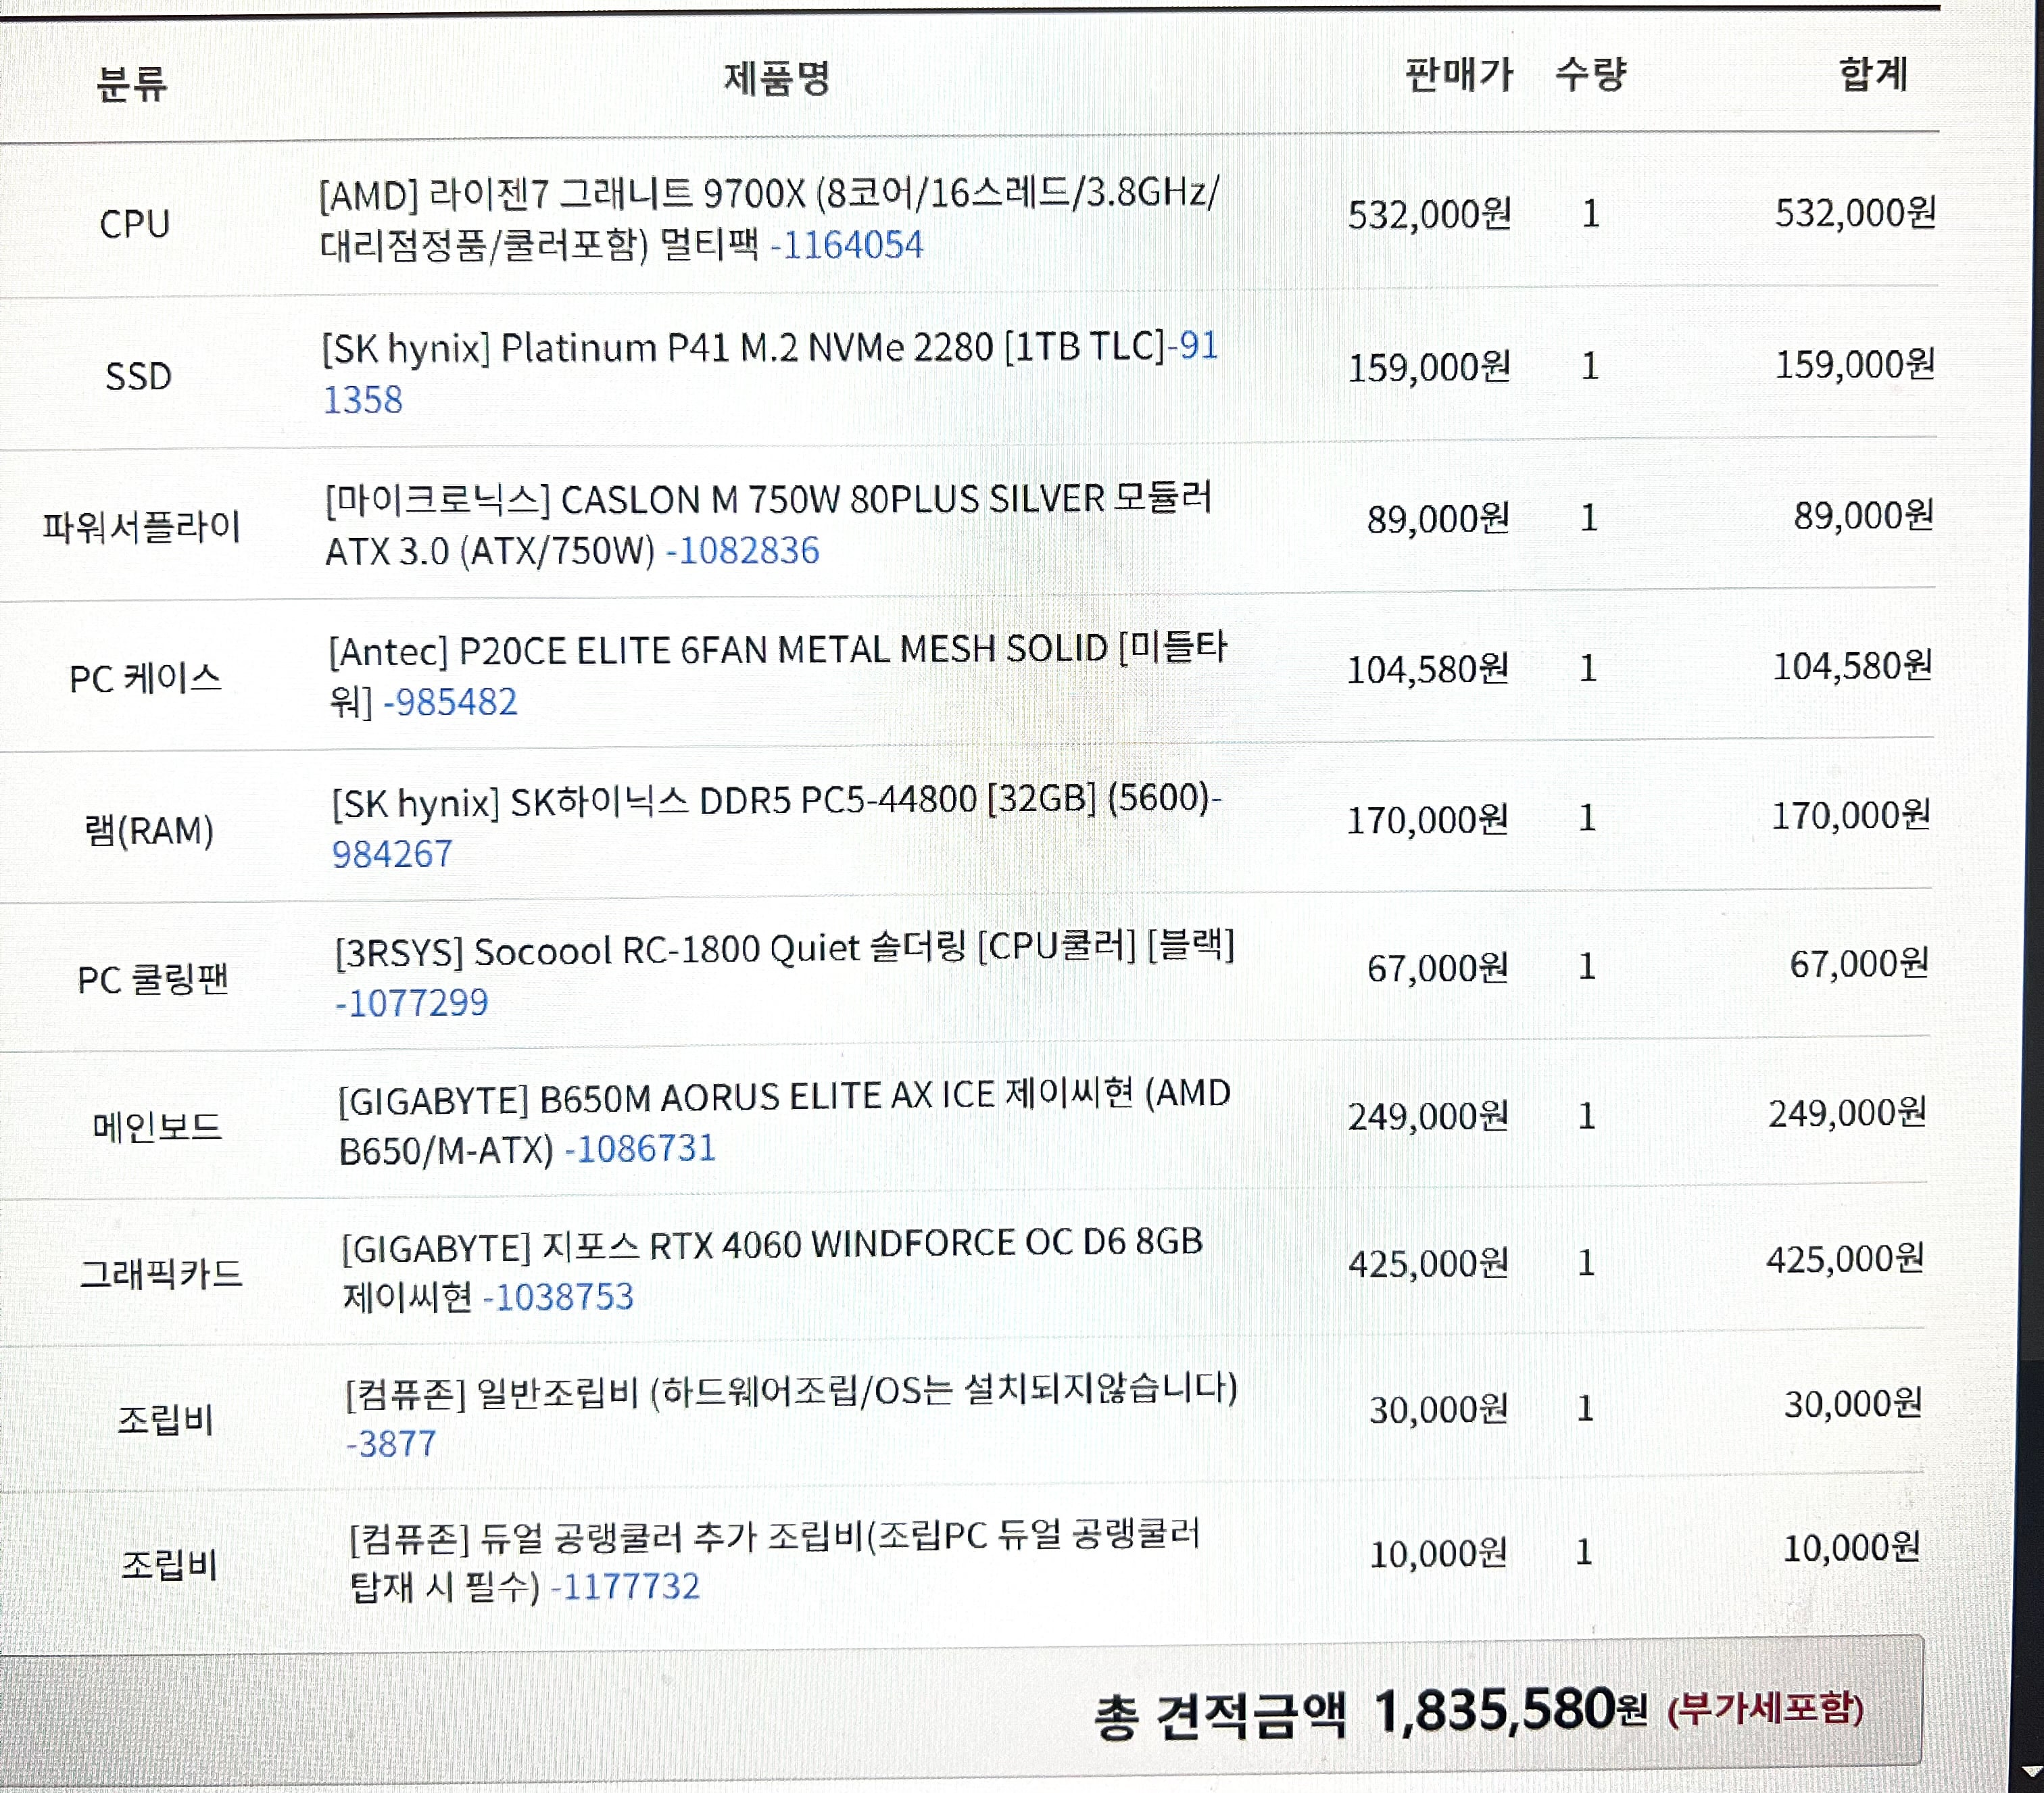The width and height of the screenshot is (2044, 1793).
Task: Select the 메인보드 category cell
Action: 157,1127
